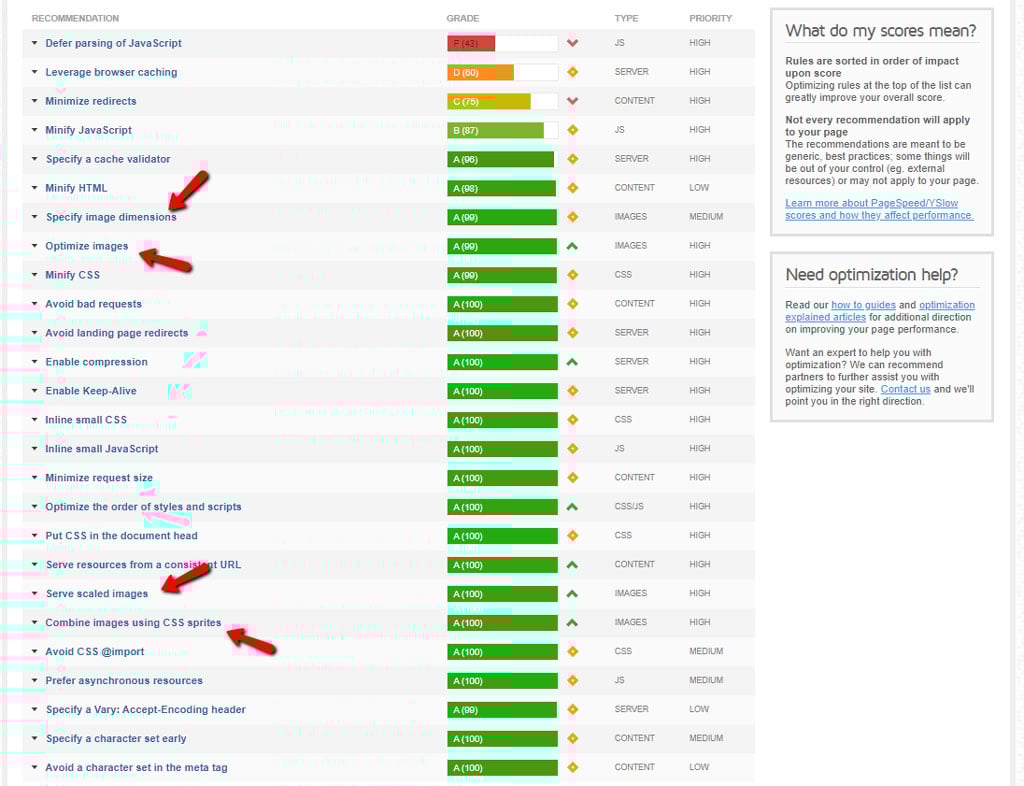The image size is (1024, 786).
Task: Open the how to guides link
Action: coord(864,305)
